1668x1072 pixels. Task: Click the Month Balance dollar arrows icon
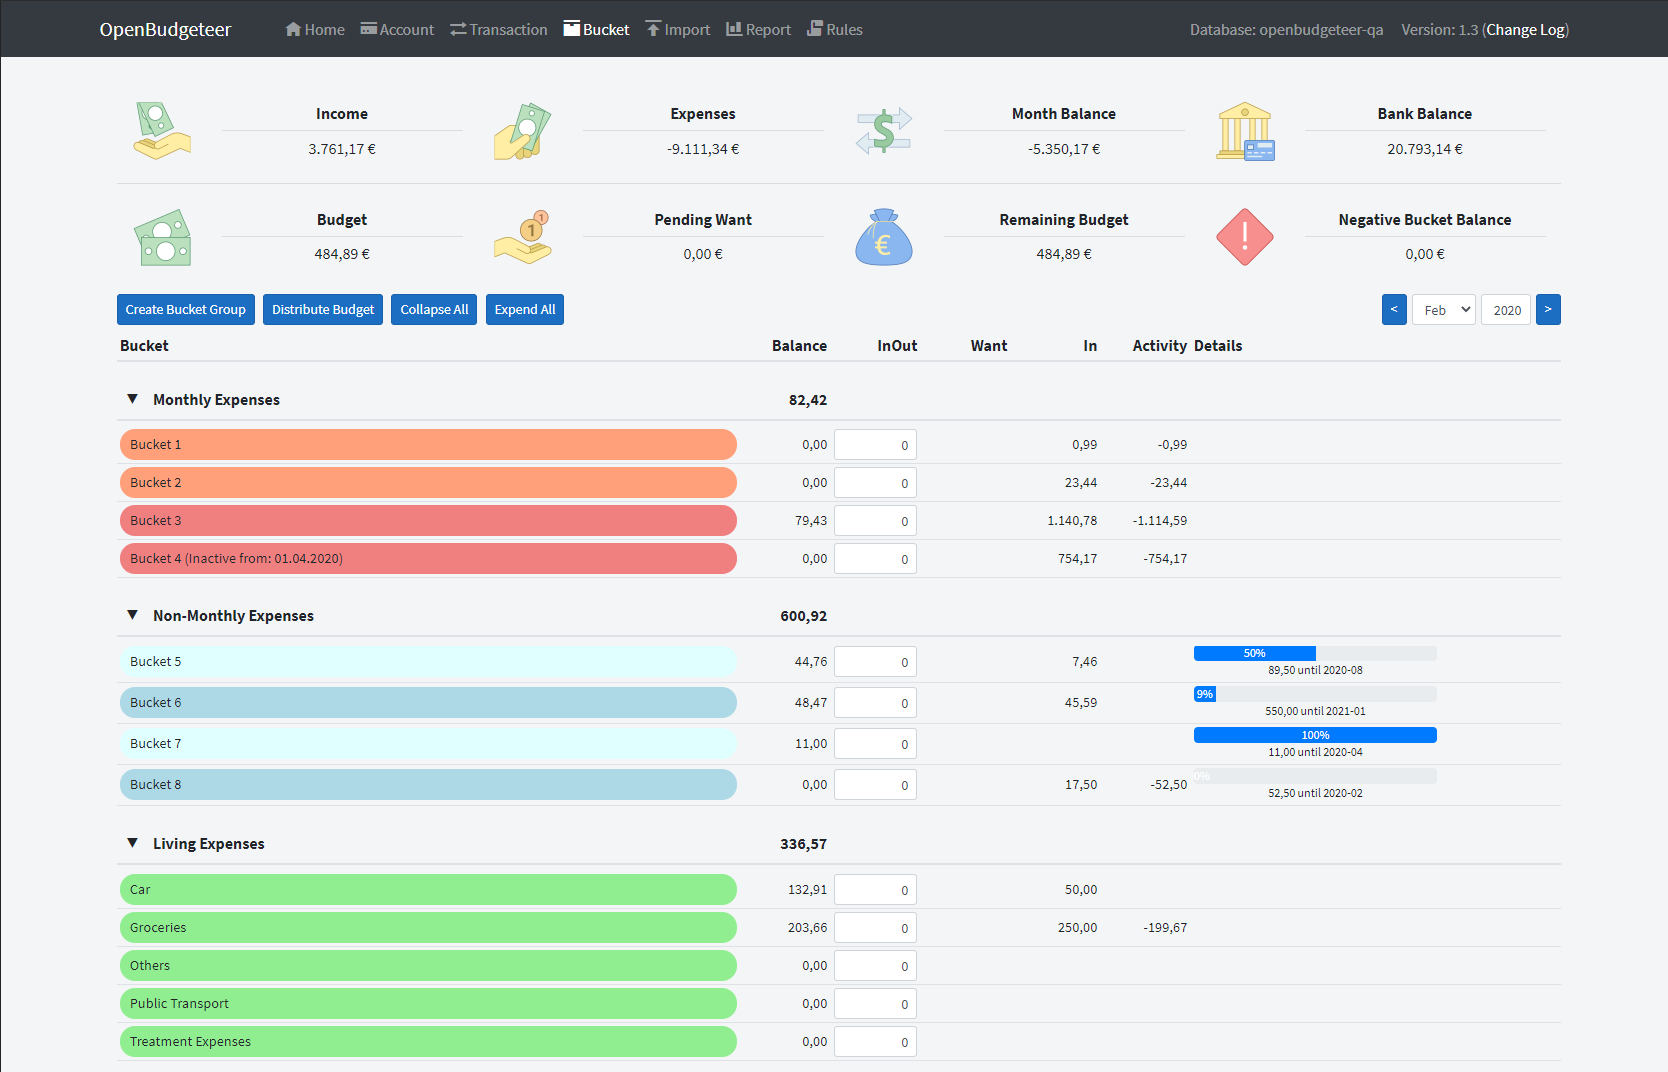point(883,131)
